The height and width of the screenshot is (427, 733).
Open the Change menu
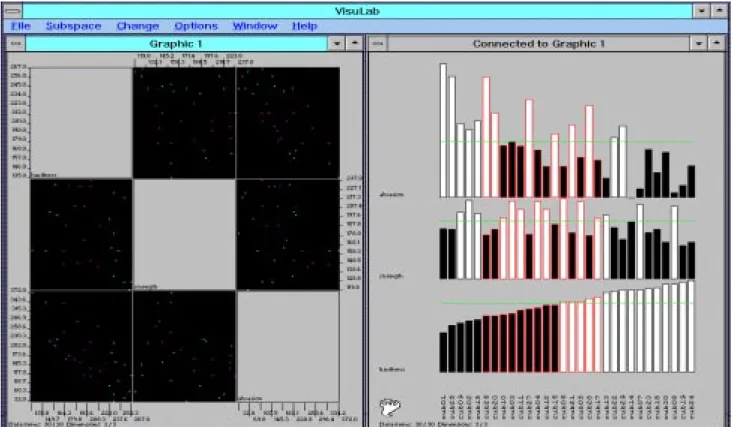[138, 26]
